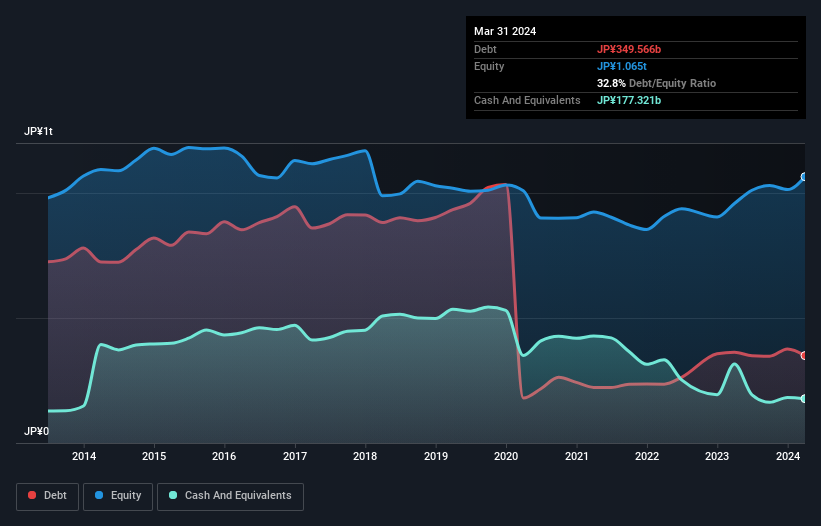Click the JP¥0 axis label
This screenshot has width=821, height=526.
36,431
